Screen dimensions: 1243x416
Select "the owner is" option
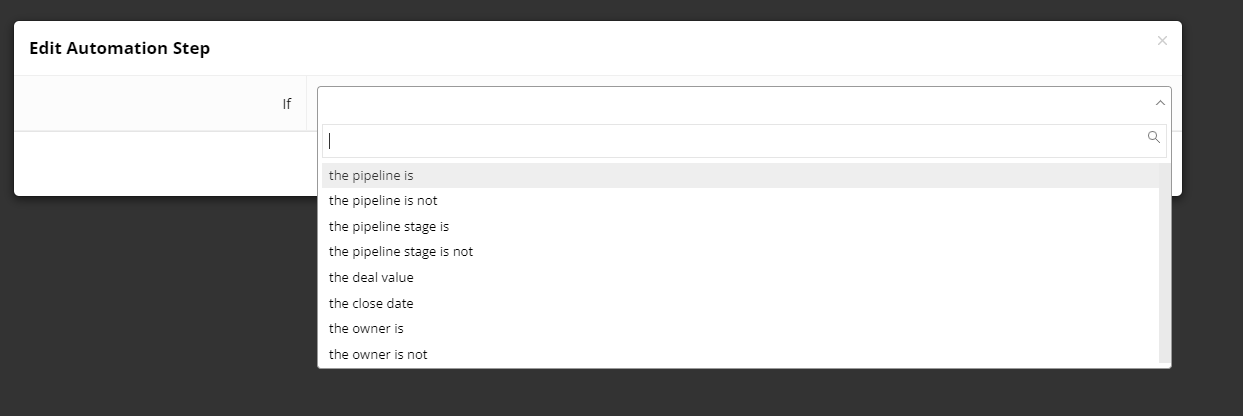[366, 329]
